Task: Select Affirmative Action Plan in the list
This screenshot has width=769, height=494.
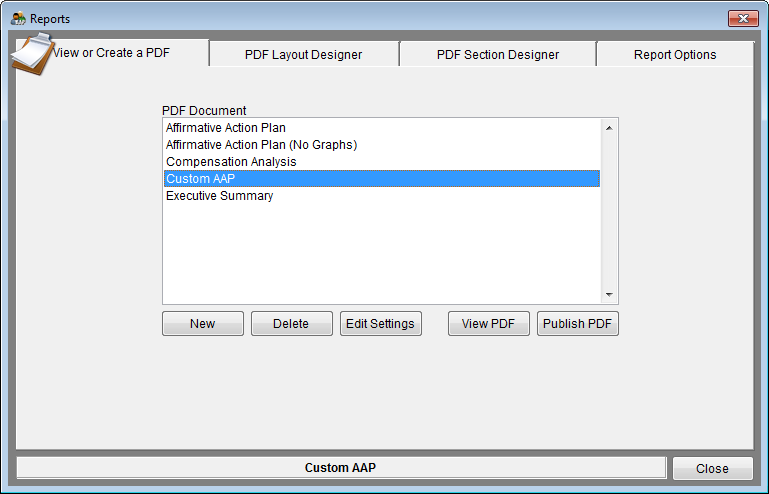Action: [382, 128]
